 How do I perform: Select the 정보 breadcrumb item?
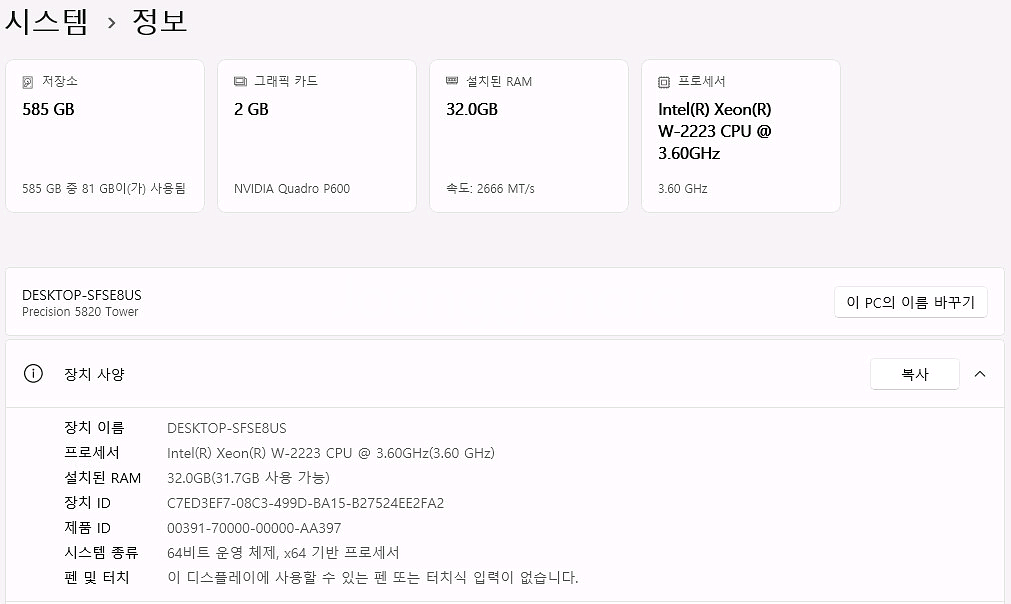(x=160, y=21)
